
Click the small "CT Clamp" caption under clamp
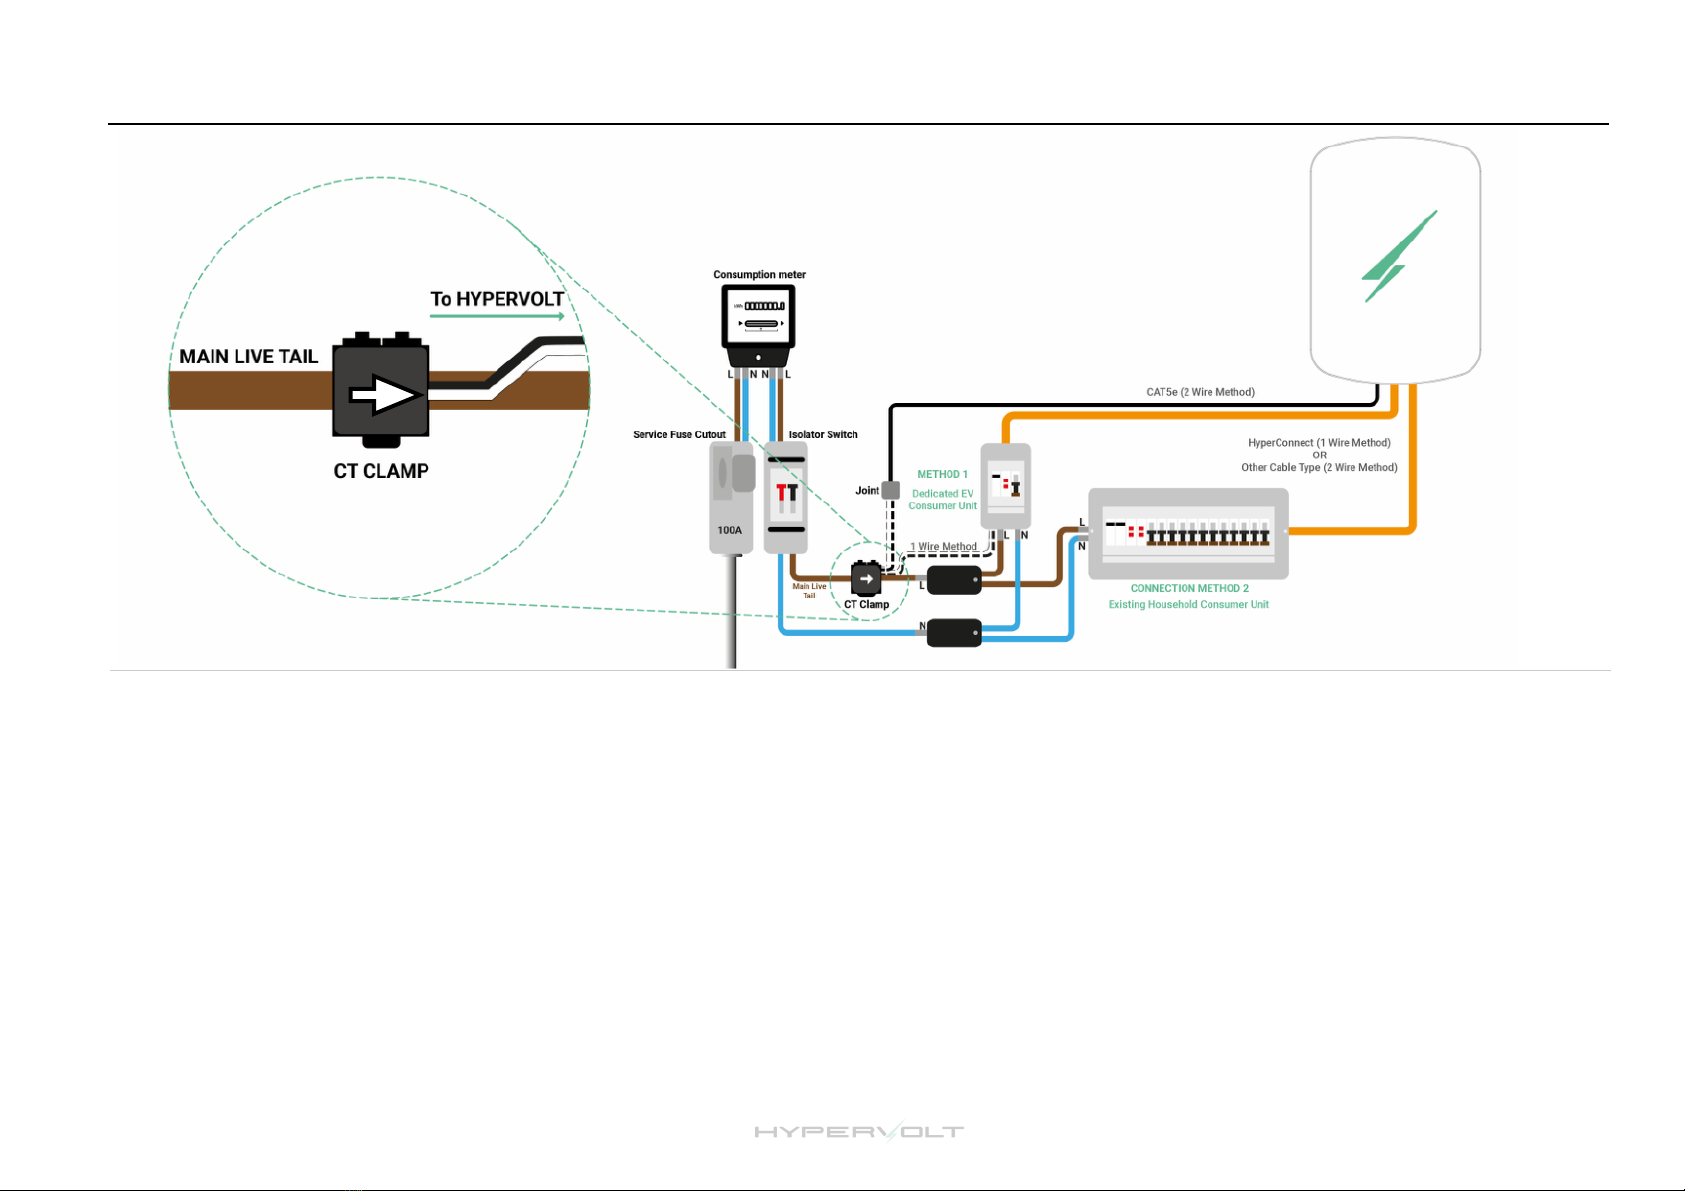[866, 604]
